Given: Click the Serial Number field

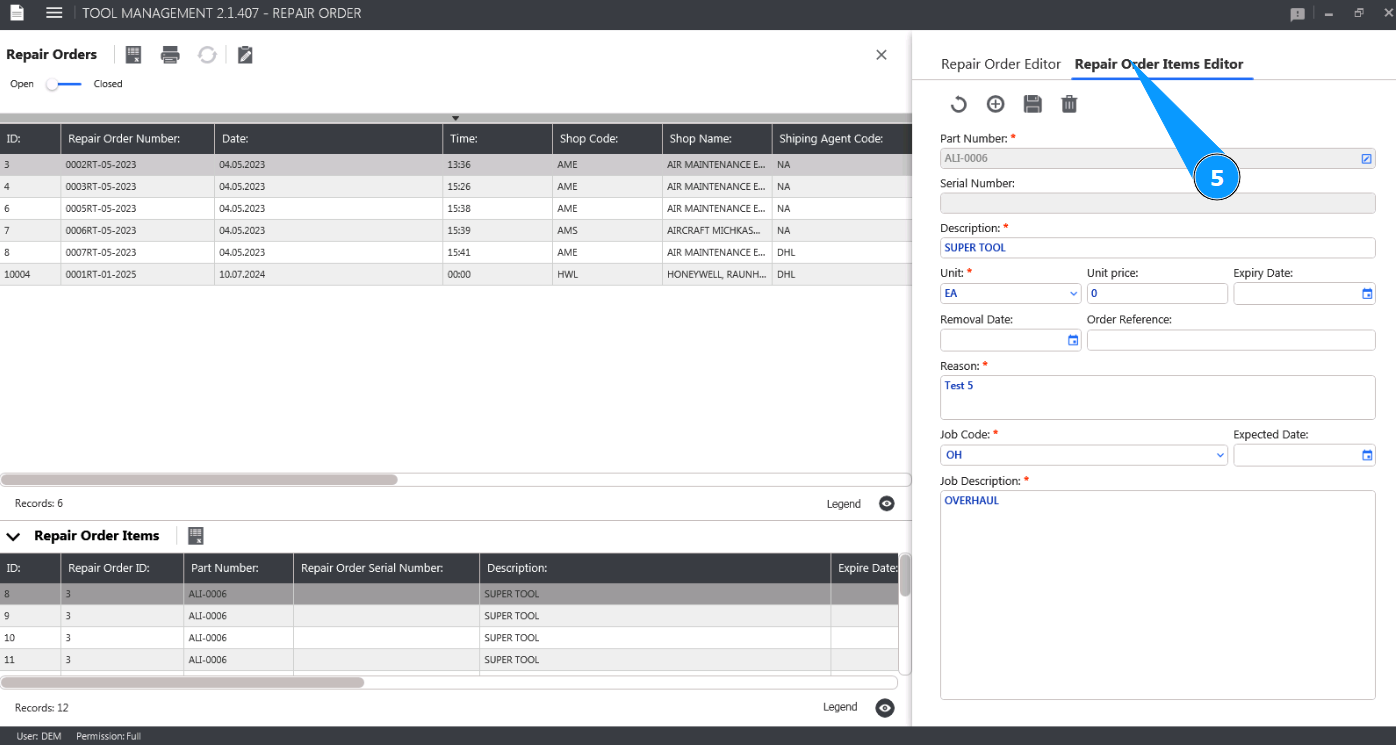Looking at the screenshot, I should [x=1158, y=203].
